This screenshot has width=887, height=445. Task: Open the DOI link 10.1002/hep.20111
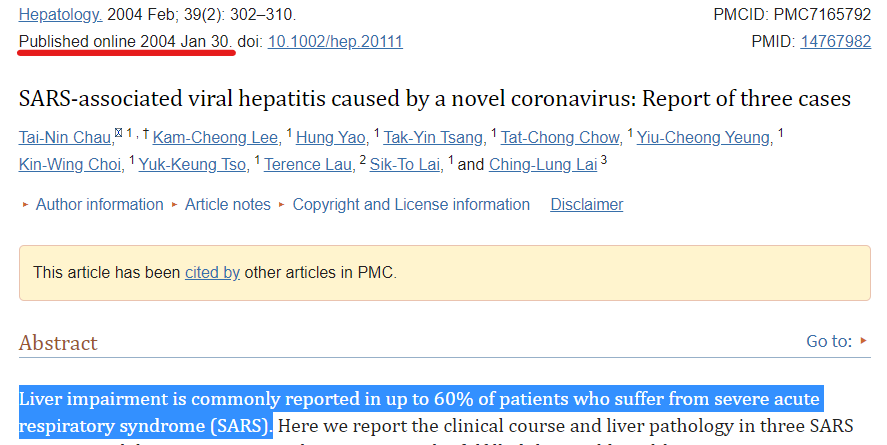[335, 42]
